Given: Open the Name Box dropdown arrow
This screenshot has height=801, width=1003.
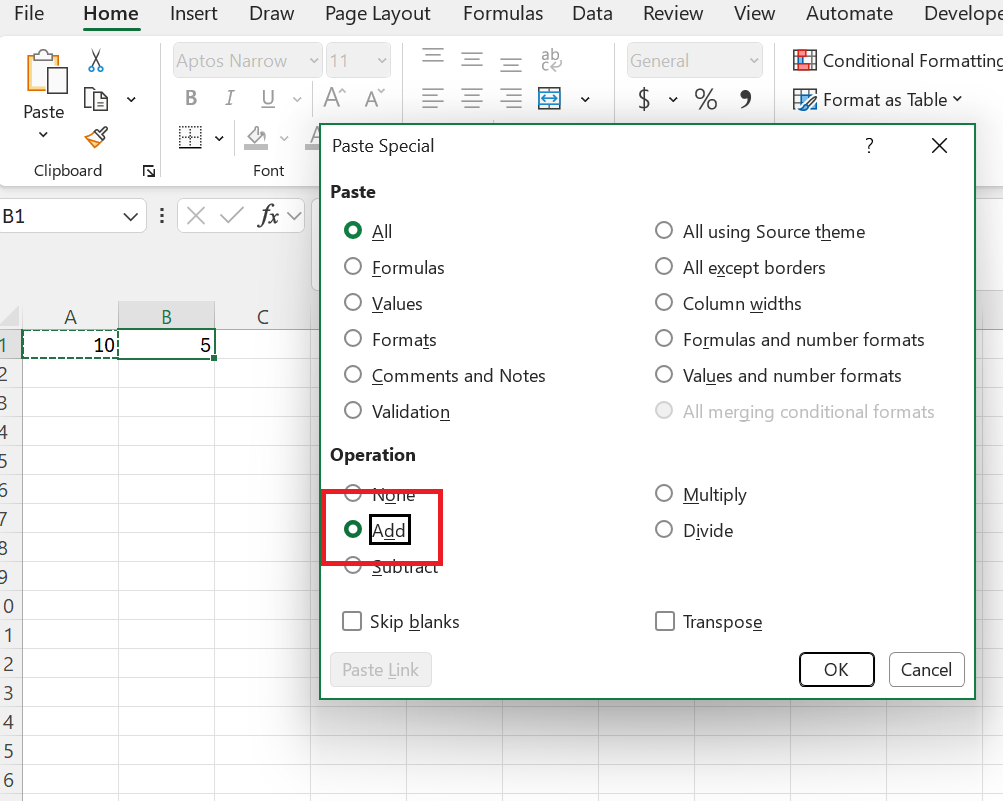Looking at the screenshot, I should [x=130, y=216].
